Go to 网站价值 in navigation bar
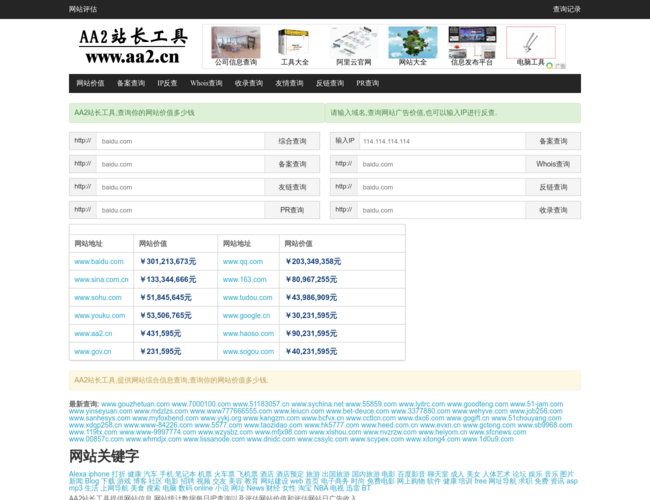650x500 pixels. 90,83
